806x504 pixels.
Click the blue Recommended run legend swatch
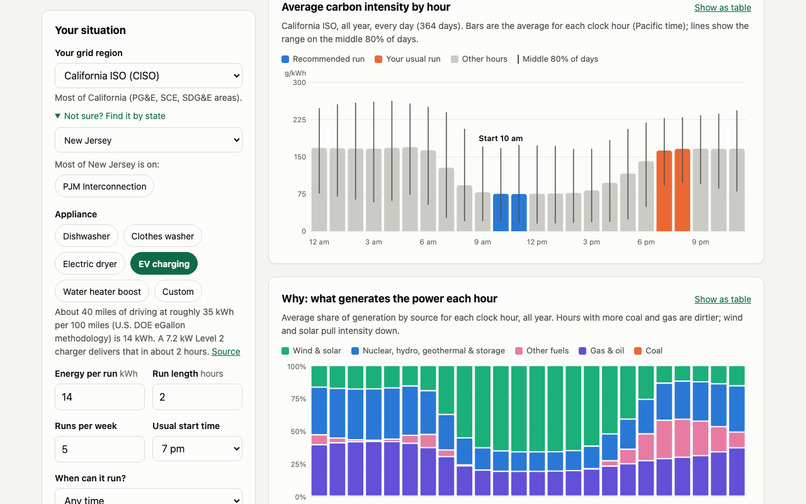pos(285,59)
